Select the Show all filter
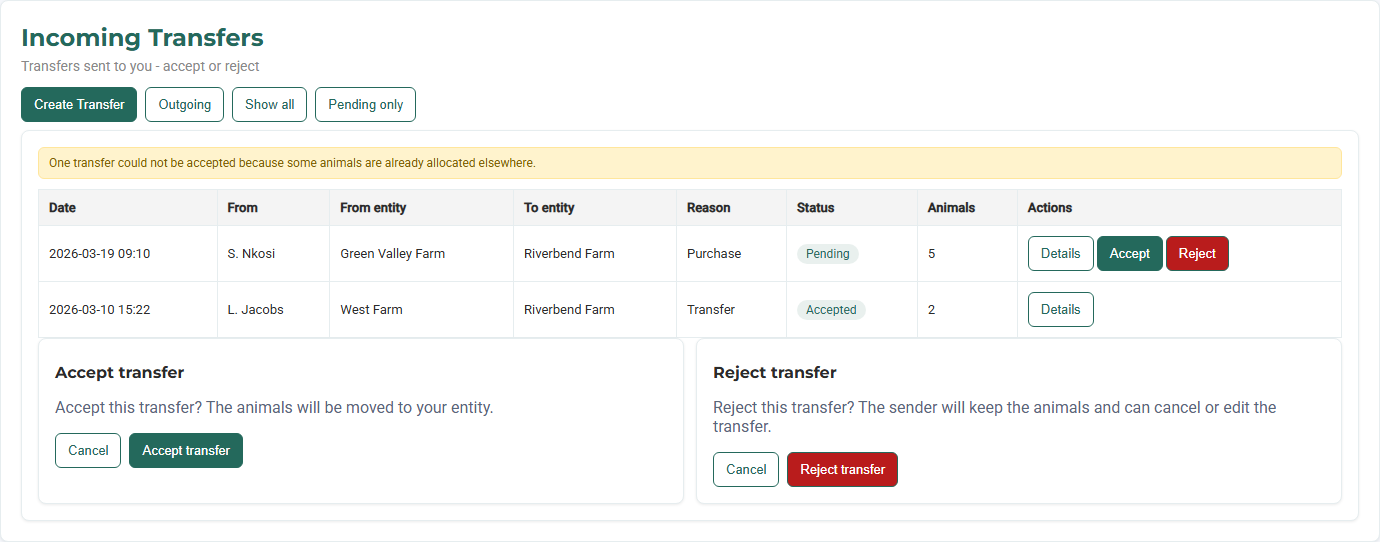Viewport: 1380px width, 542px height. 269,104
